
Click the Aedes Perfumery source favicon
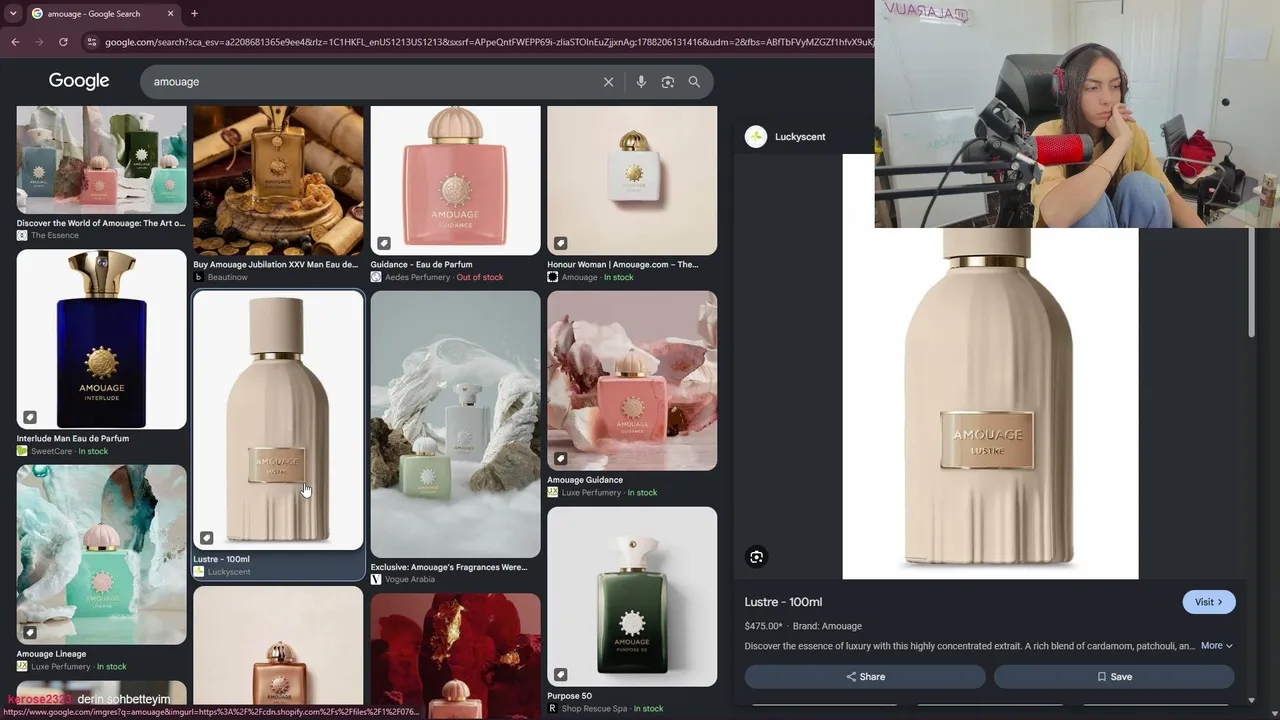point(376,277)
